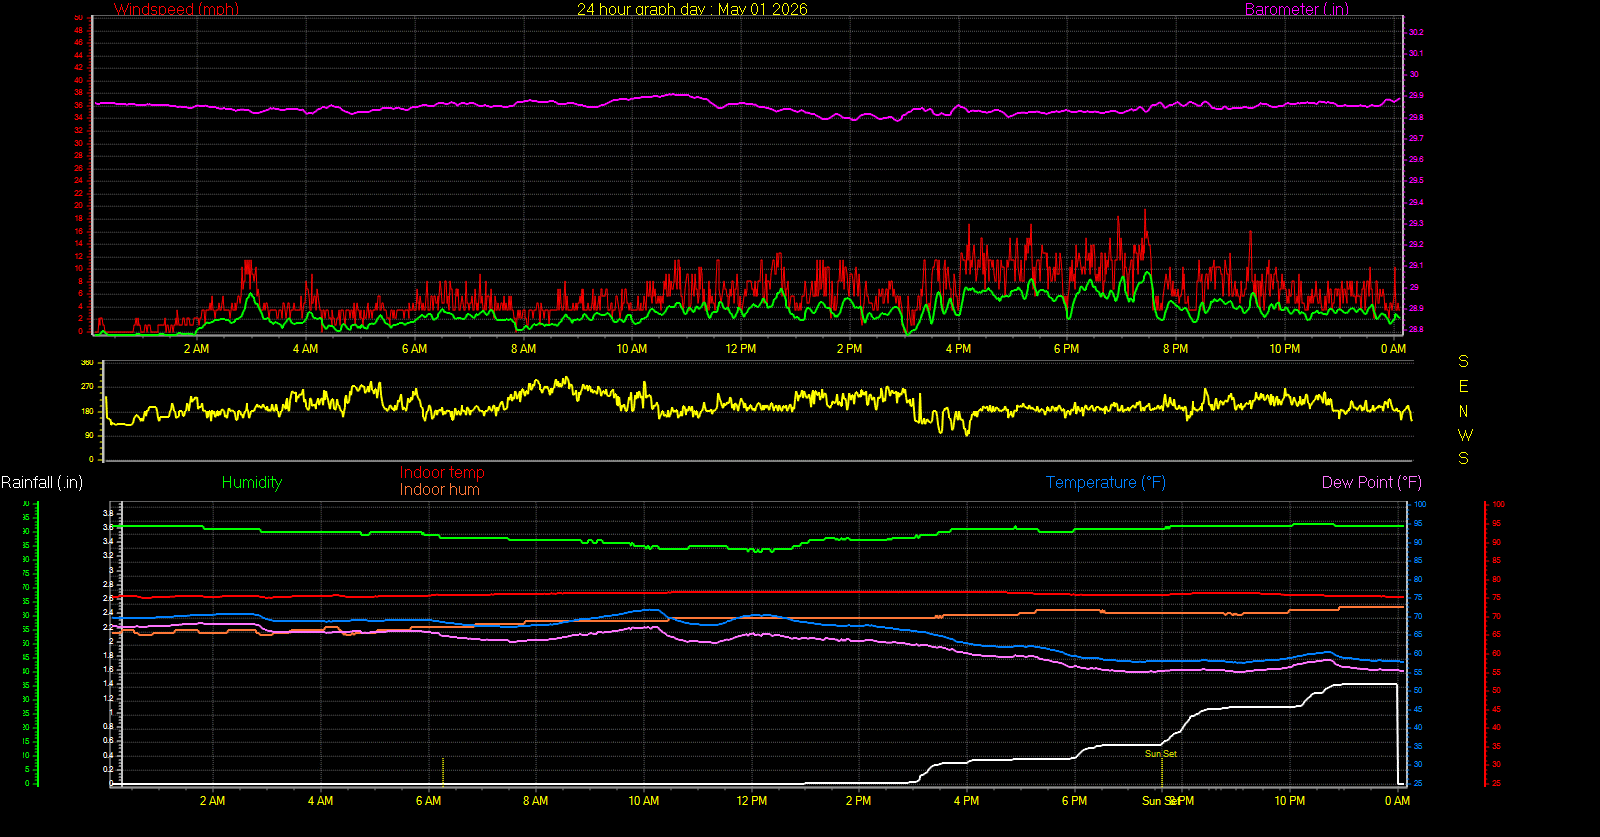This screenshot has width=1600, height=837.
Task: Click the 'E' wind direction label
Action: coord(1464,386)
